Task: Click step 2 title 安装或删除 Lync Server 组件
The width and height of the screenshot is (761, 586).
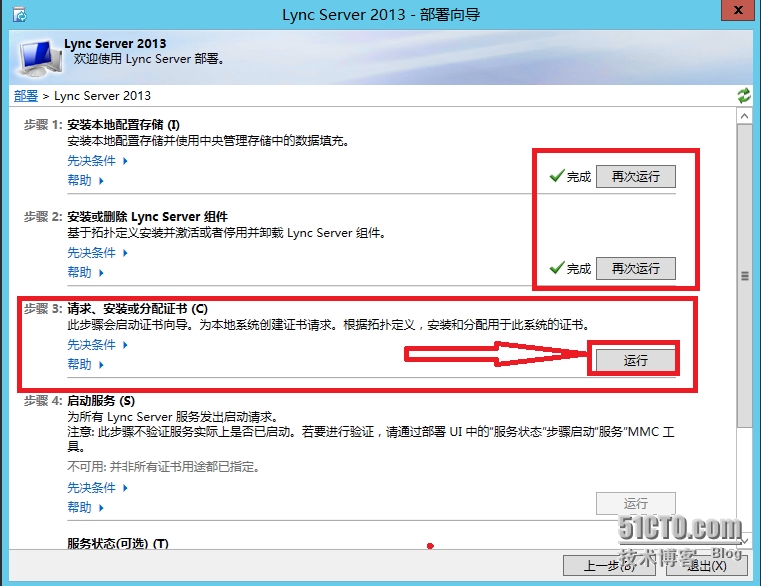Action: coord(147,217)
